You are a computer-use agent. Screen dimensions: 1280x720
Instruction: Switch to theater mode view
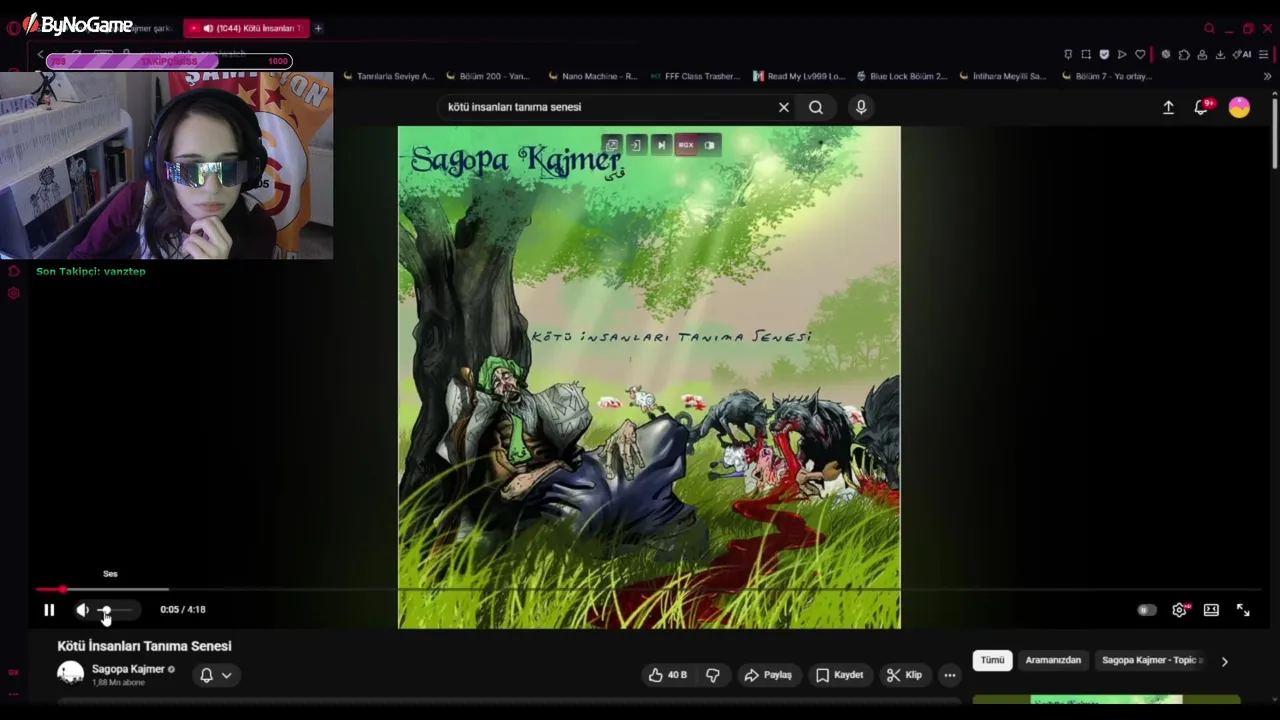pos(1211,610)
